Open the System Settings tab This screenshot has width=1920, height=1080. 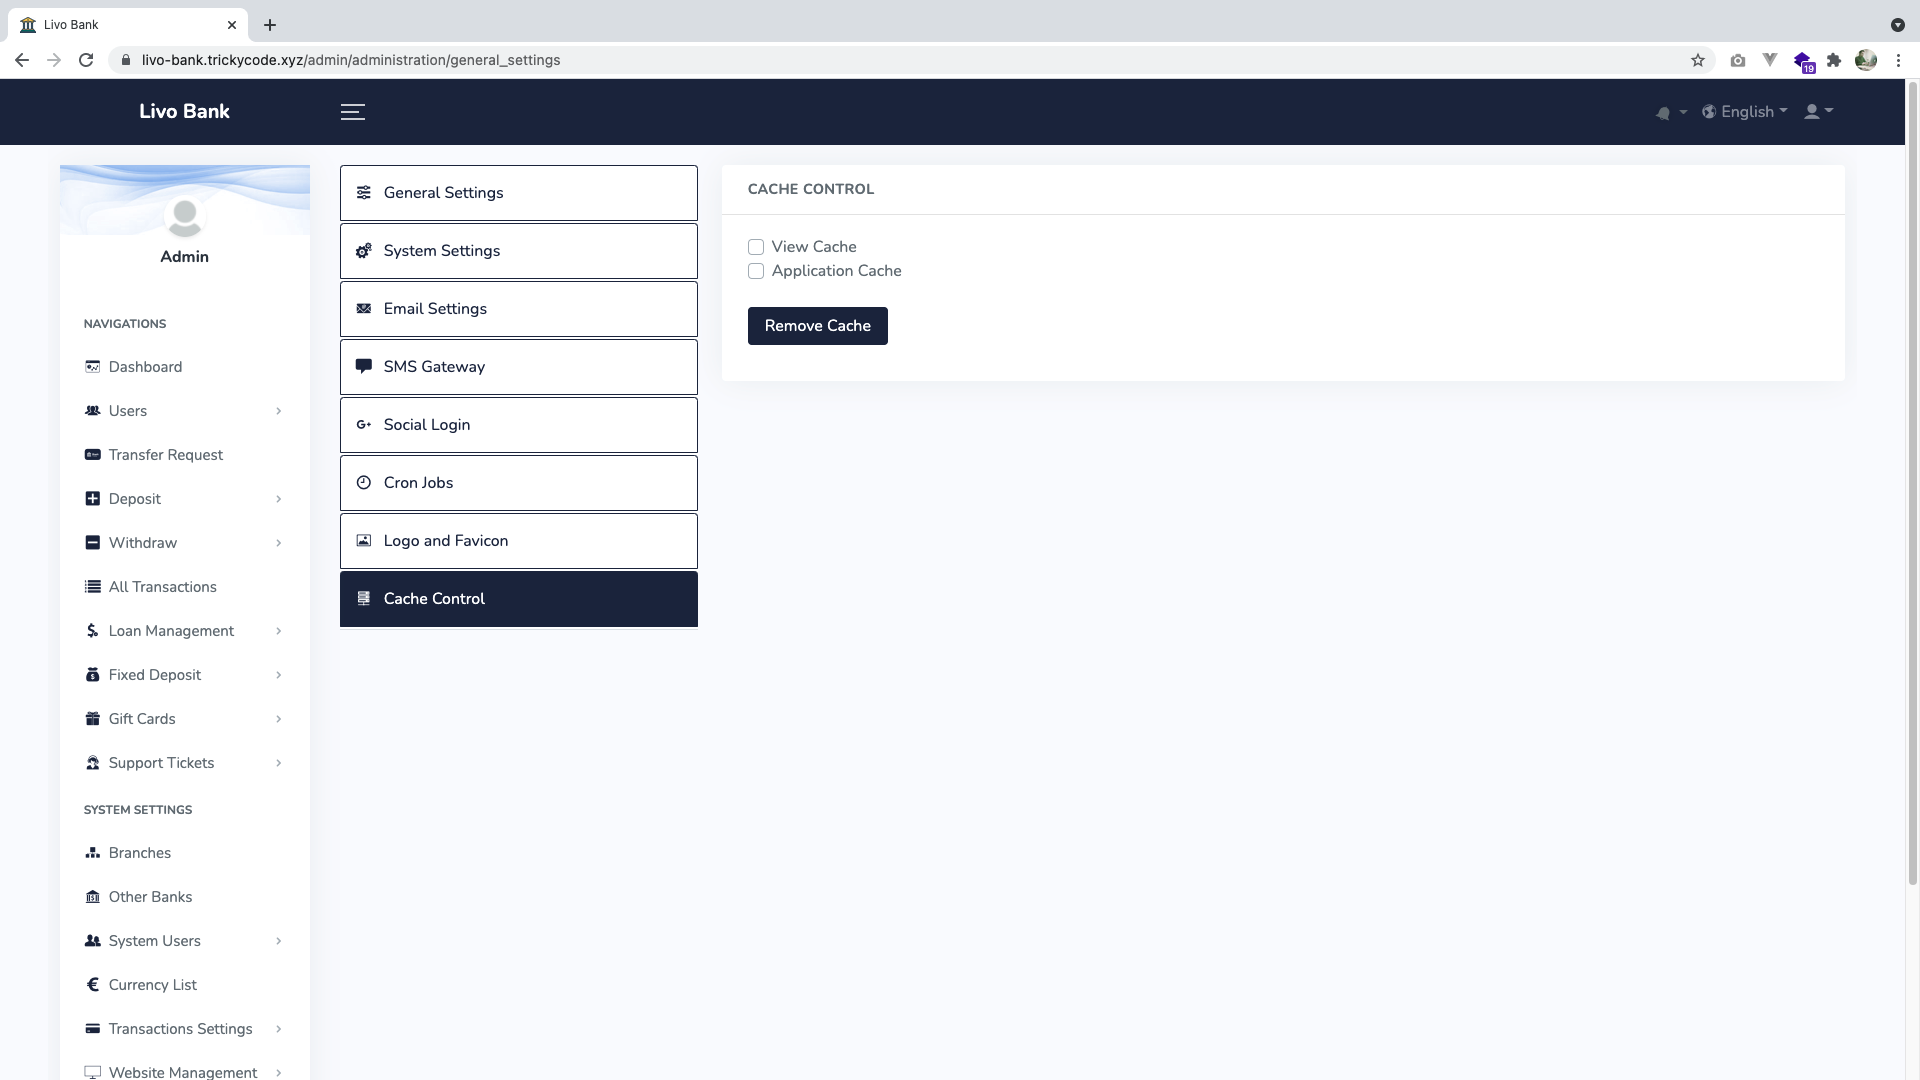tap(519, 251)
